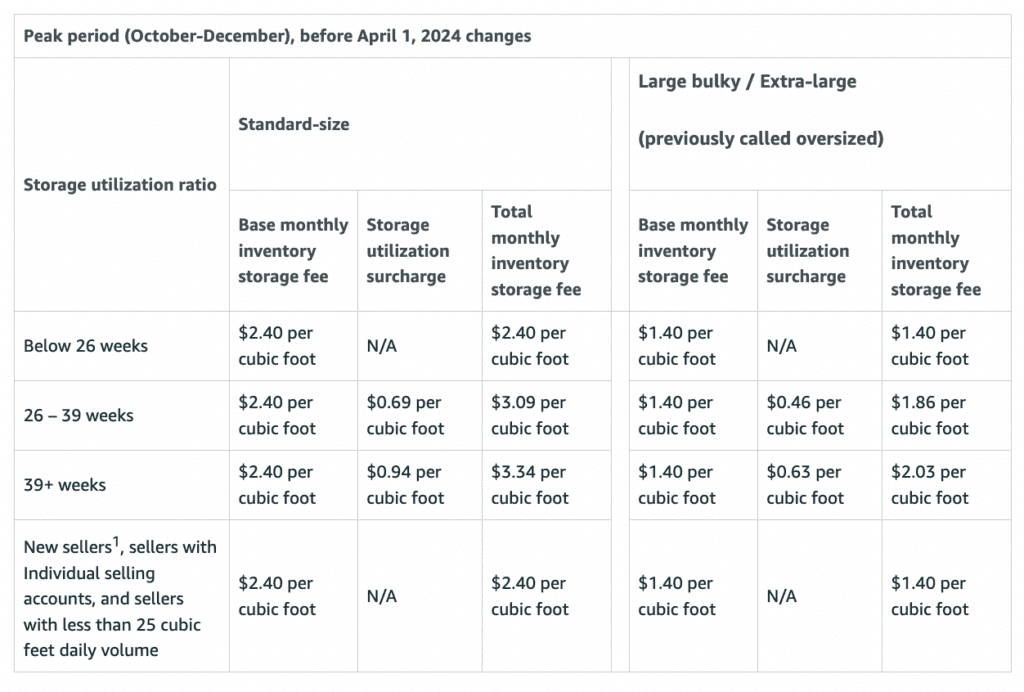1024x692 pixels.
Task: Select the Storage utilization ratio header
Action: click(120, 185)
